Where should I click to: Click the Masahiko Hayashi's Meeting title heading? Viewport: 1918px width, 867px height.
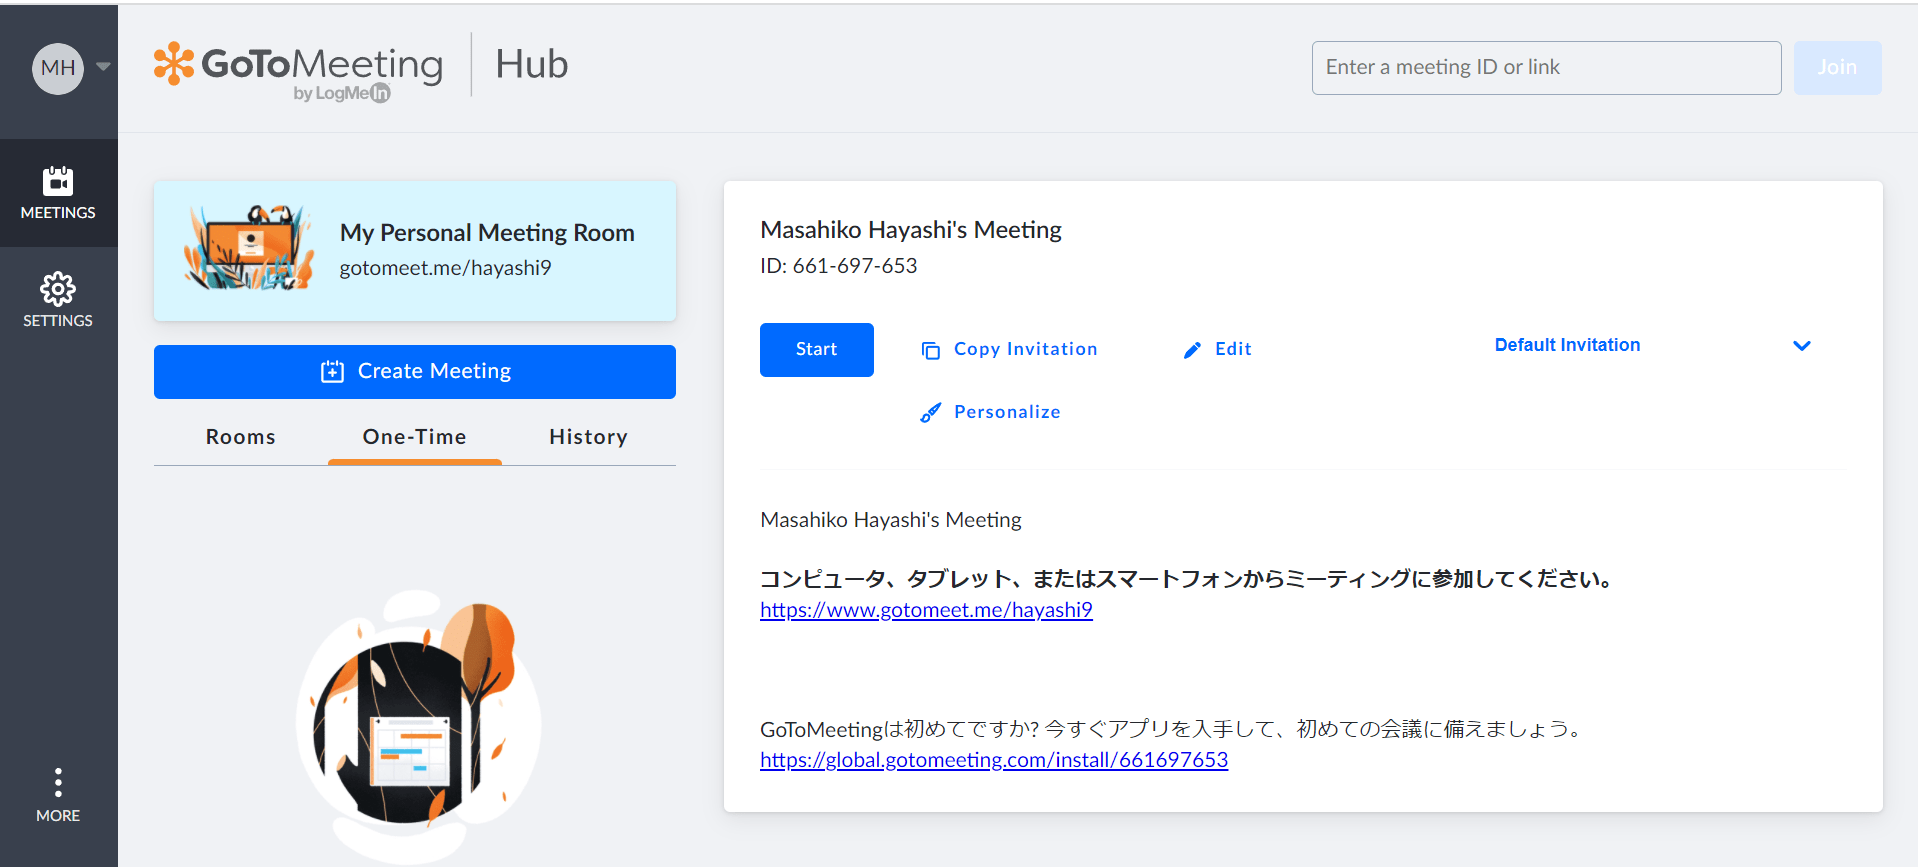pos(911,230)
